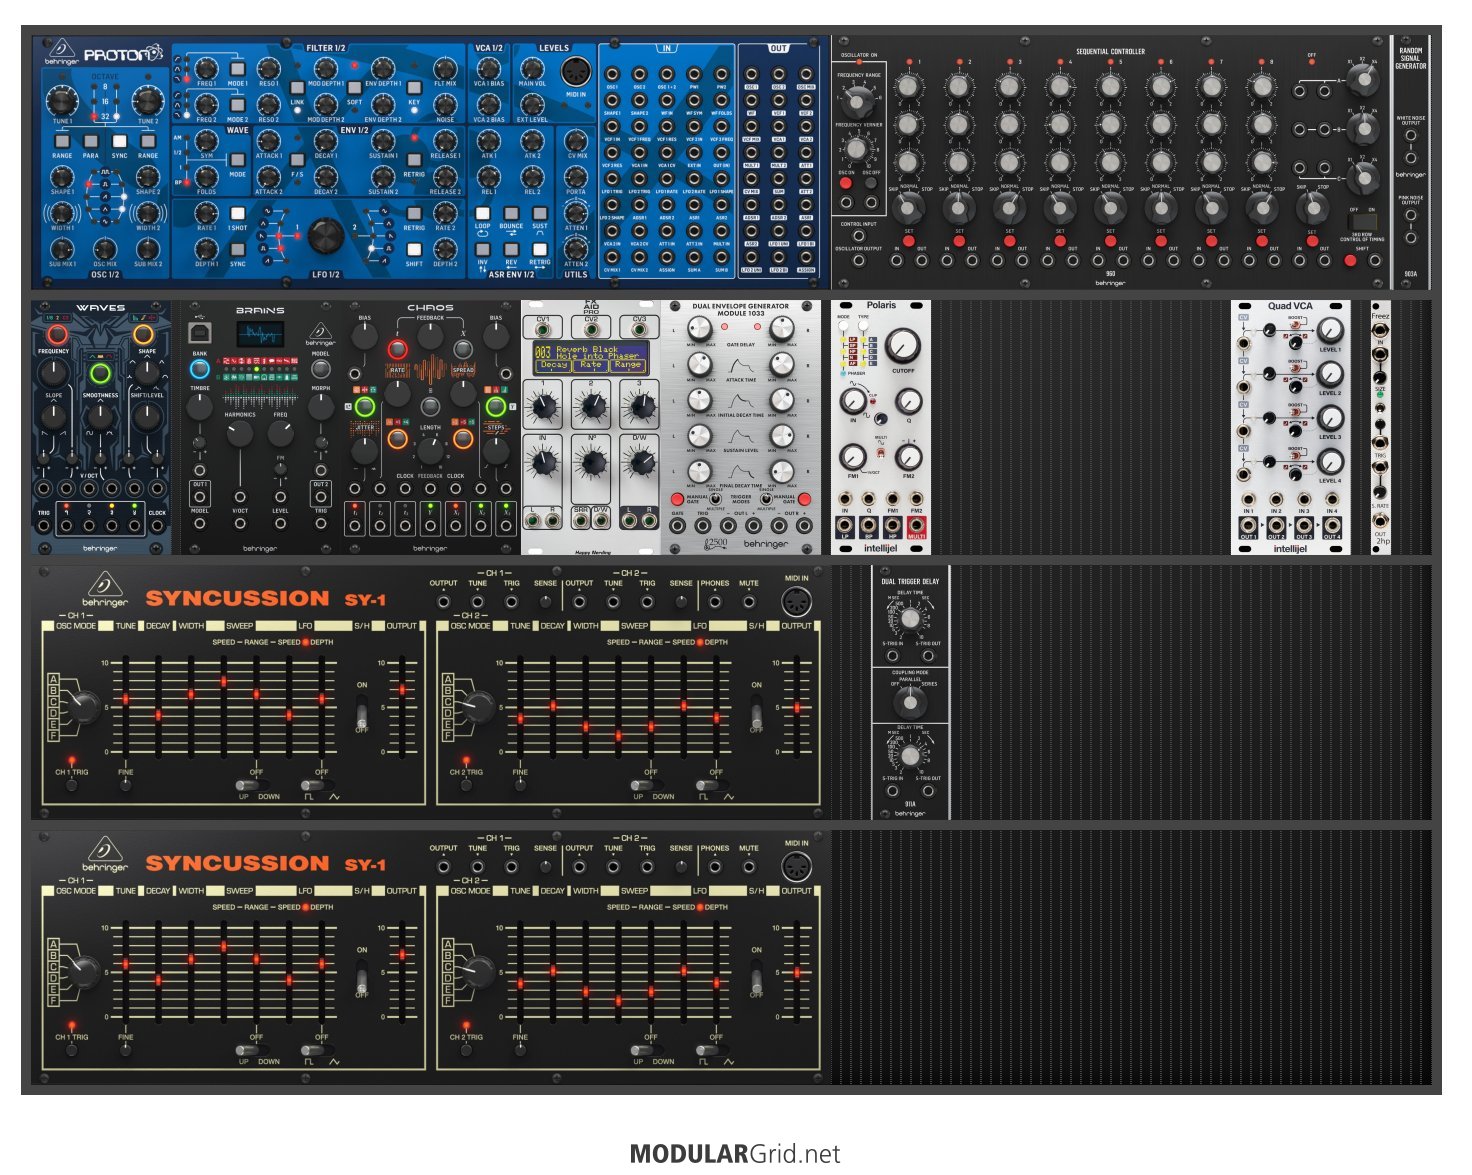Open the MODULARGrid.net link

click(x=735, y=1154)
